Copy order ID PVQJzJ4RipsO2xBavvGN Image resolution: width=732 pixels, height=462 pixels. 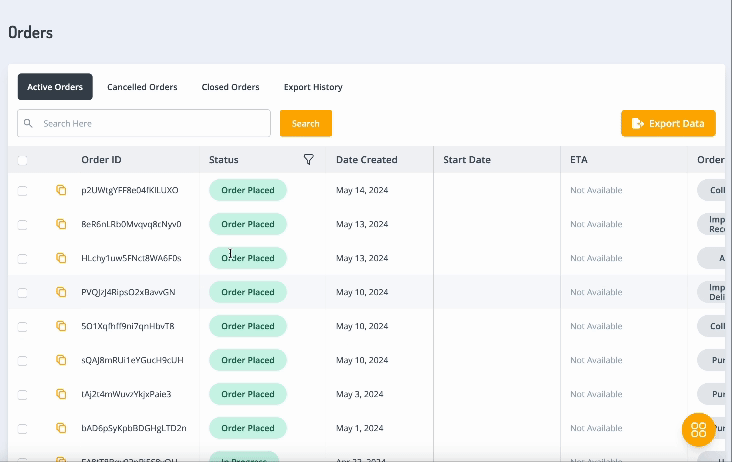click(x=61, y=292)
